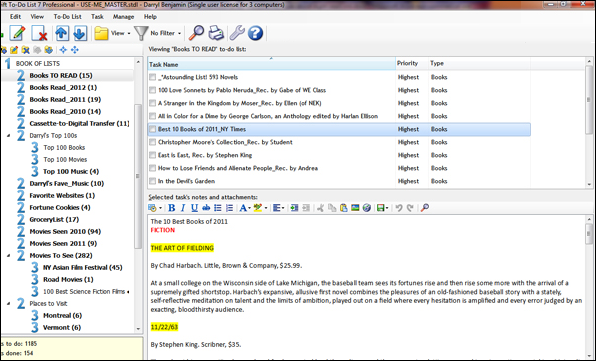Open the Edit menu
The height and width of the screenshot is (361, 596).
(15, 17)
